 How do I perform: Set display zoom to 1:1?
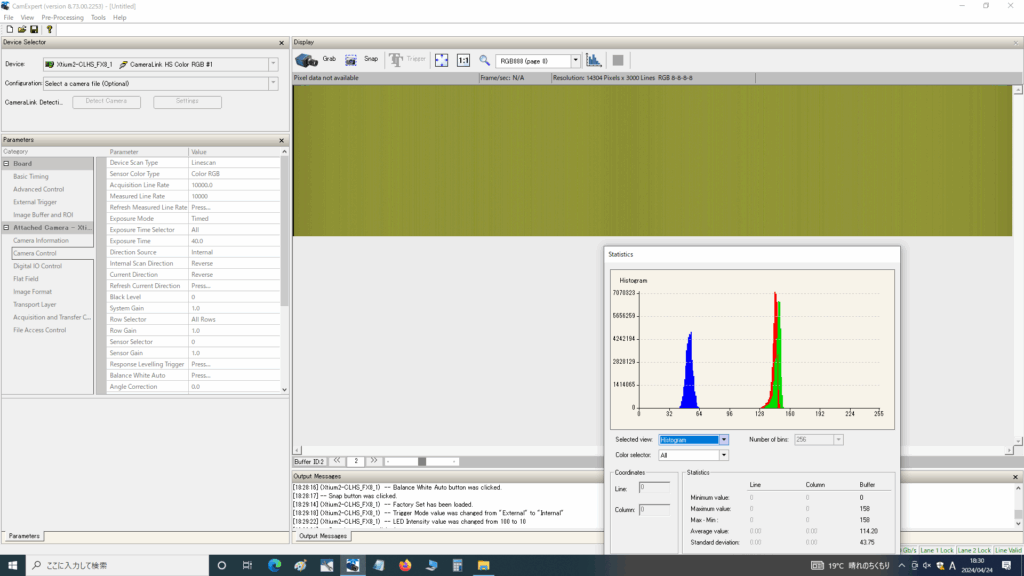(463, 60)
